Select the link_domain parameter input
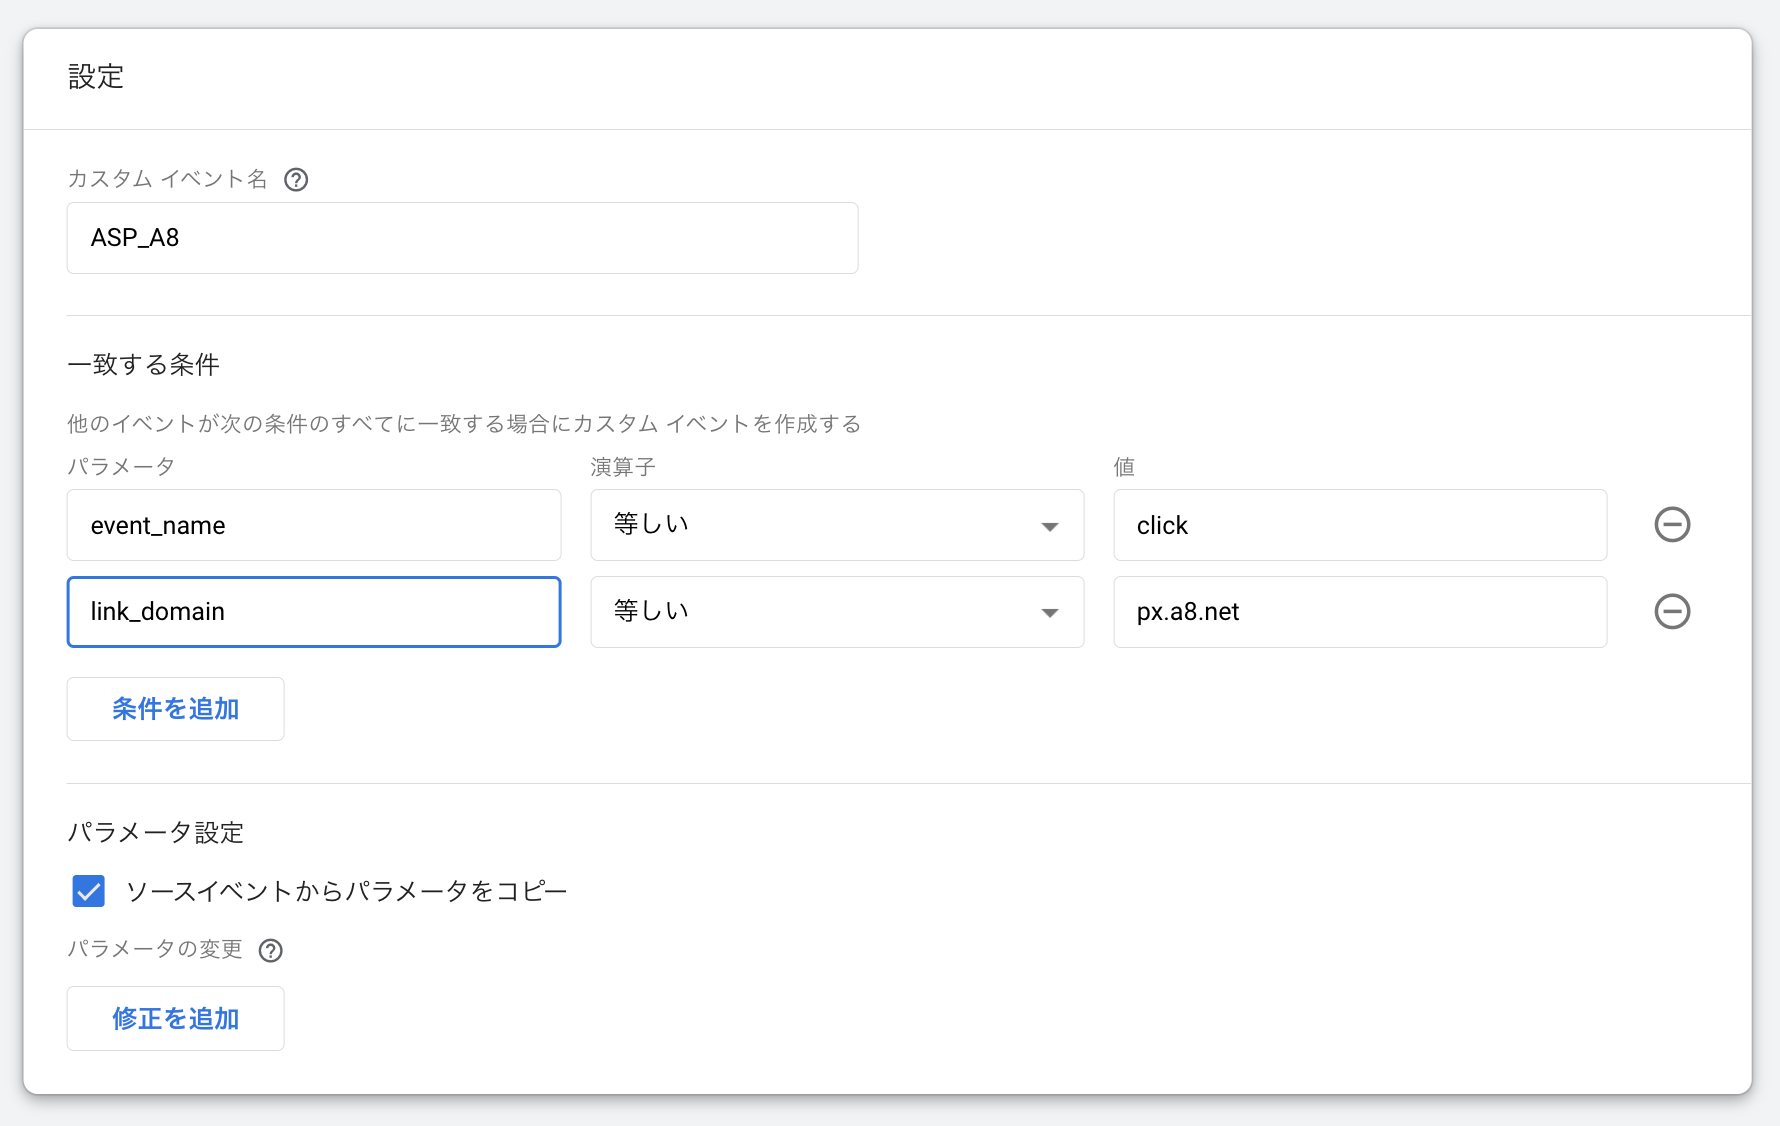This screenshot has height=1126, width=1780. tap(314, 612)
